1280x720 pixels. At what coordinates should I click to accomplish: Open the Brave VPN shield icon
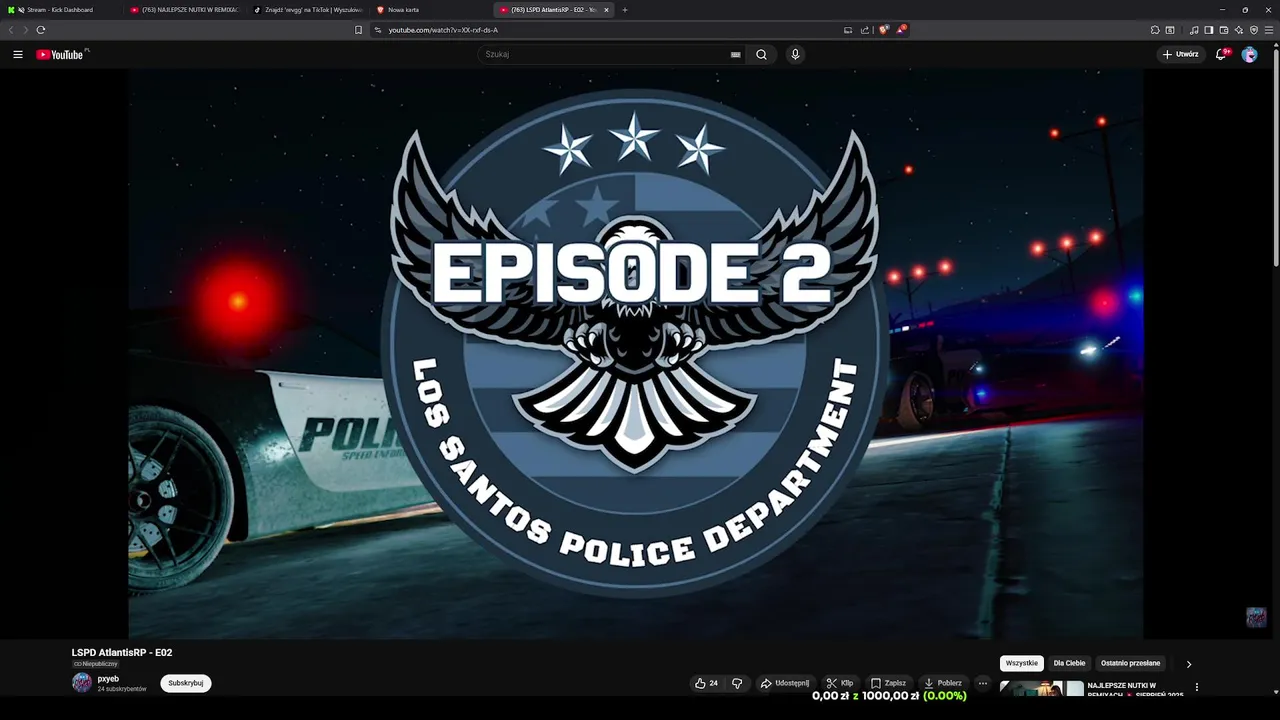pos(1254,30)
